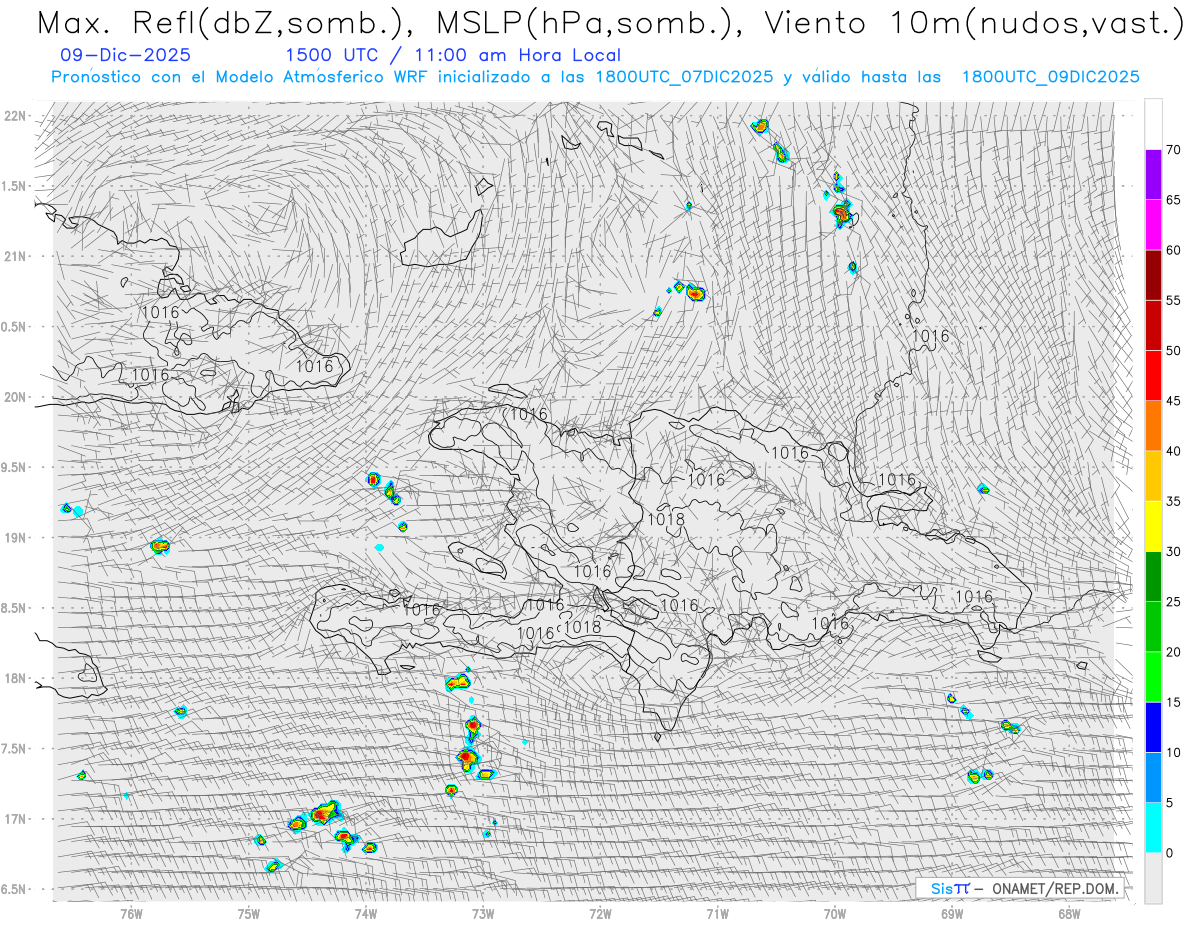The image size is (1200, 927).
Task: Pick the dark blue 10-15 dBZ colorbar segment
Action: [1153, 727]
